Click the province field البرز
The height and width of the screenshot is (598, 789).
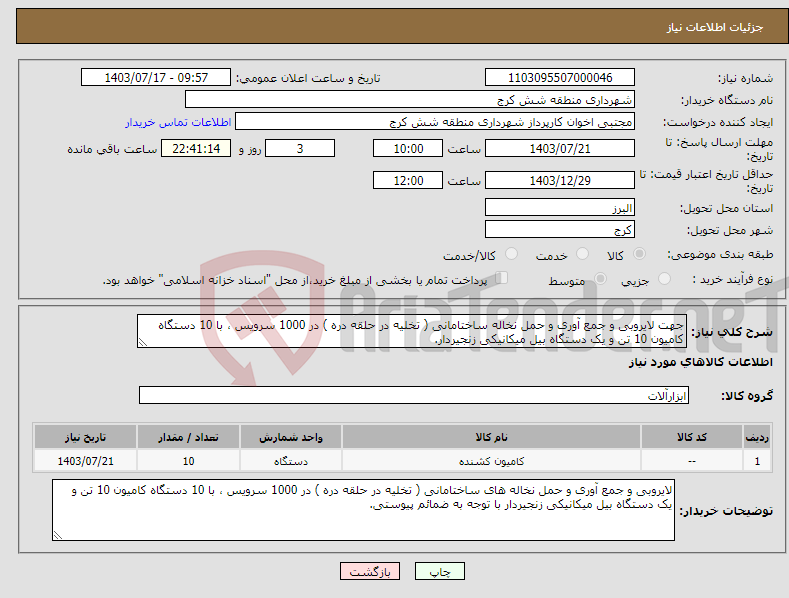pyautogui.click(x=560, y=207)
